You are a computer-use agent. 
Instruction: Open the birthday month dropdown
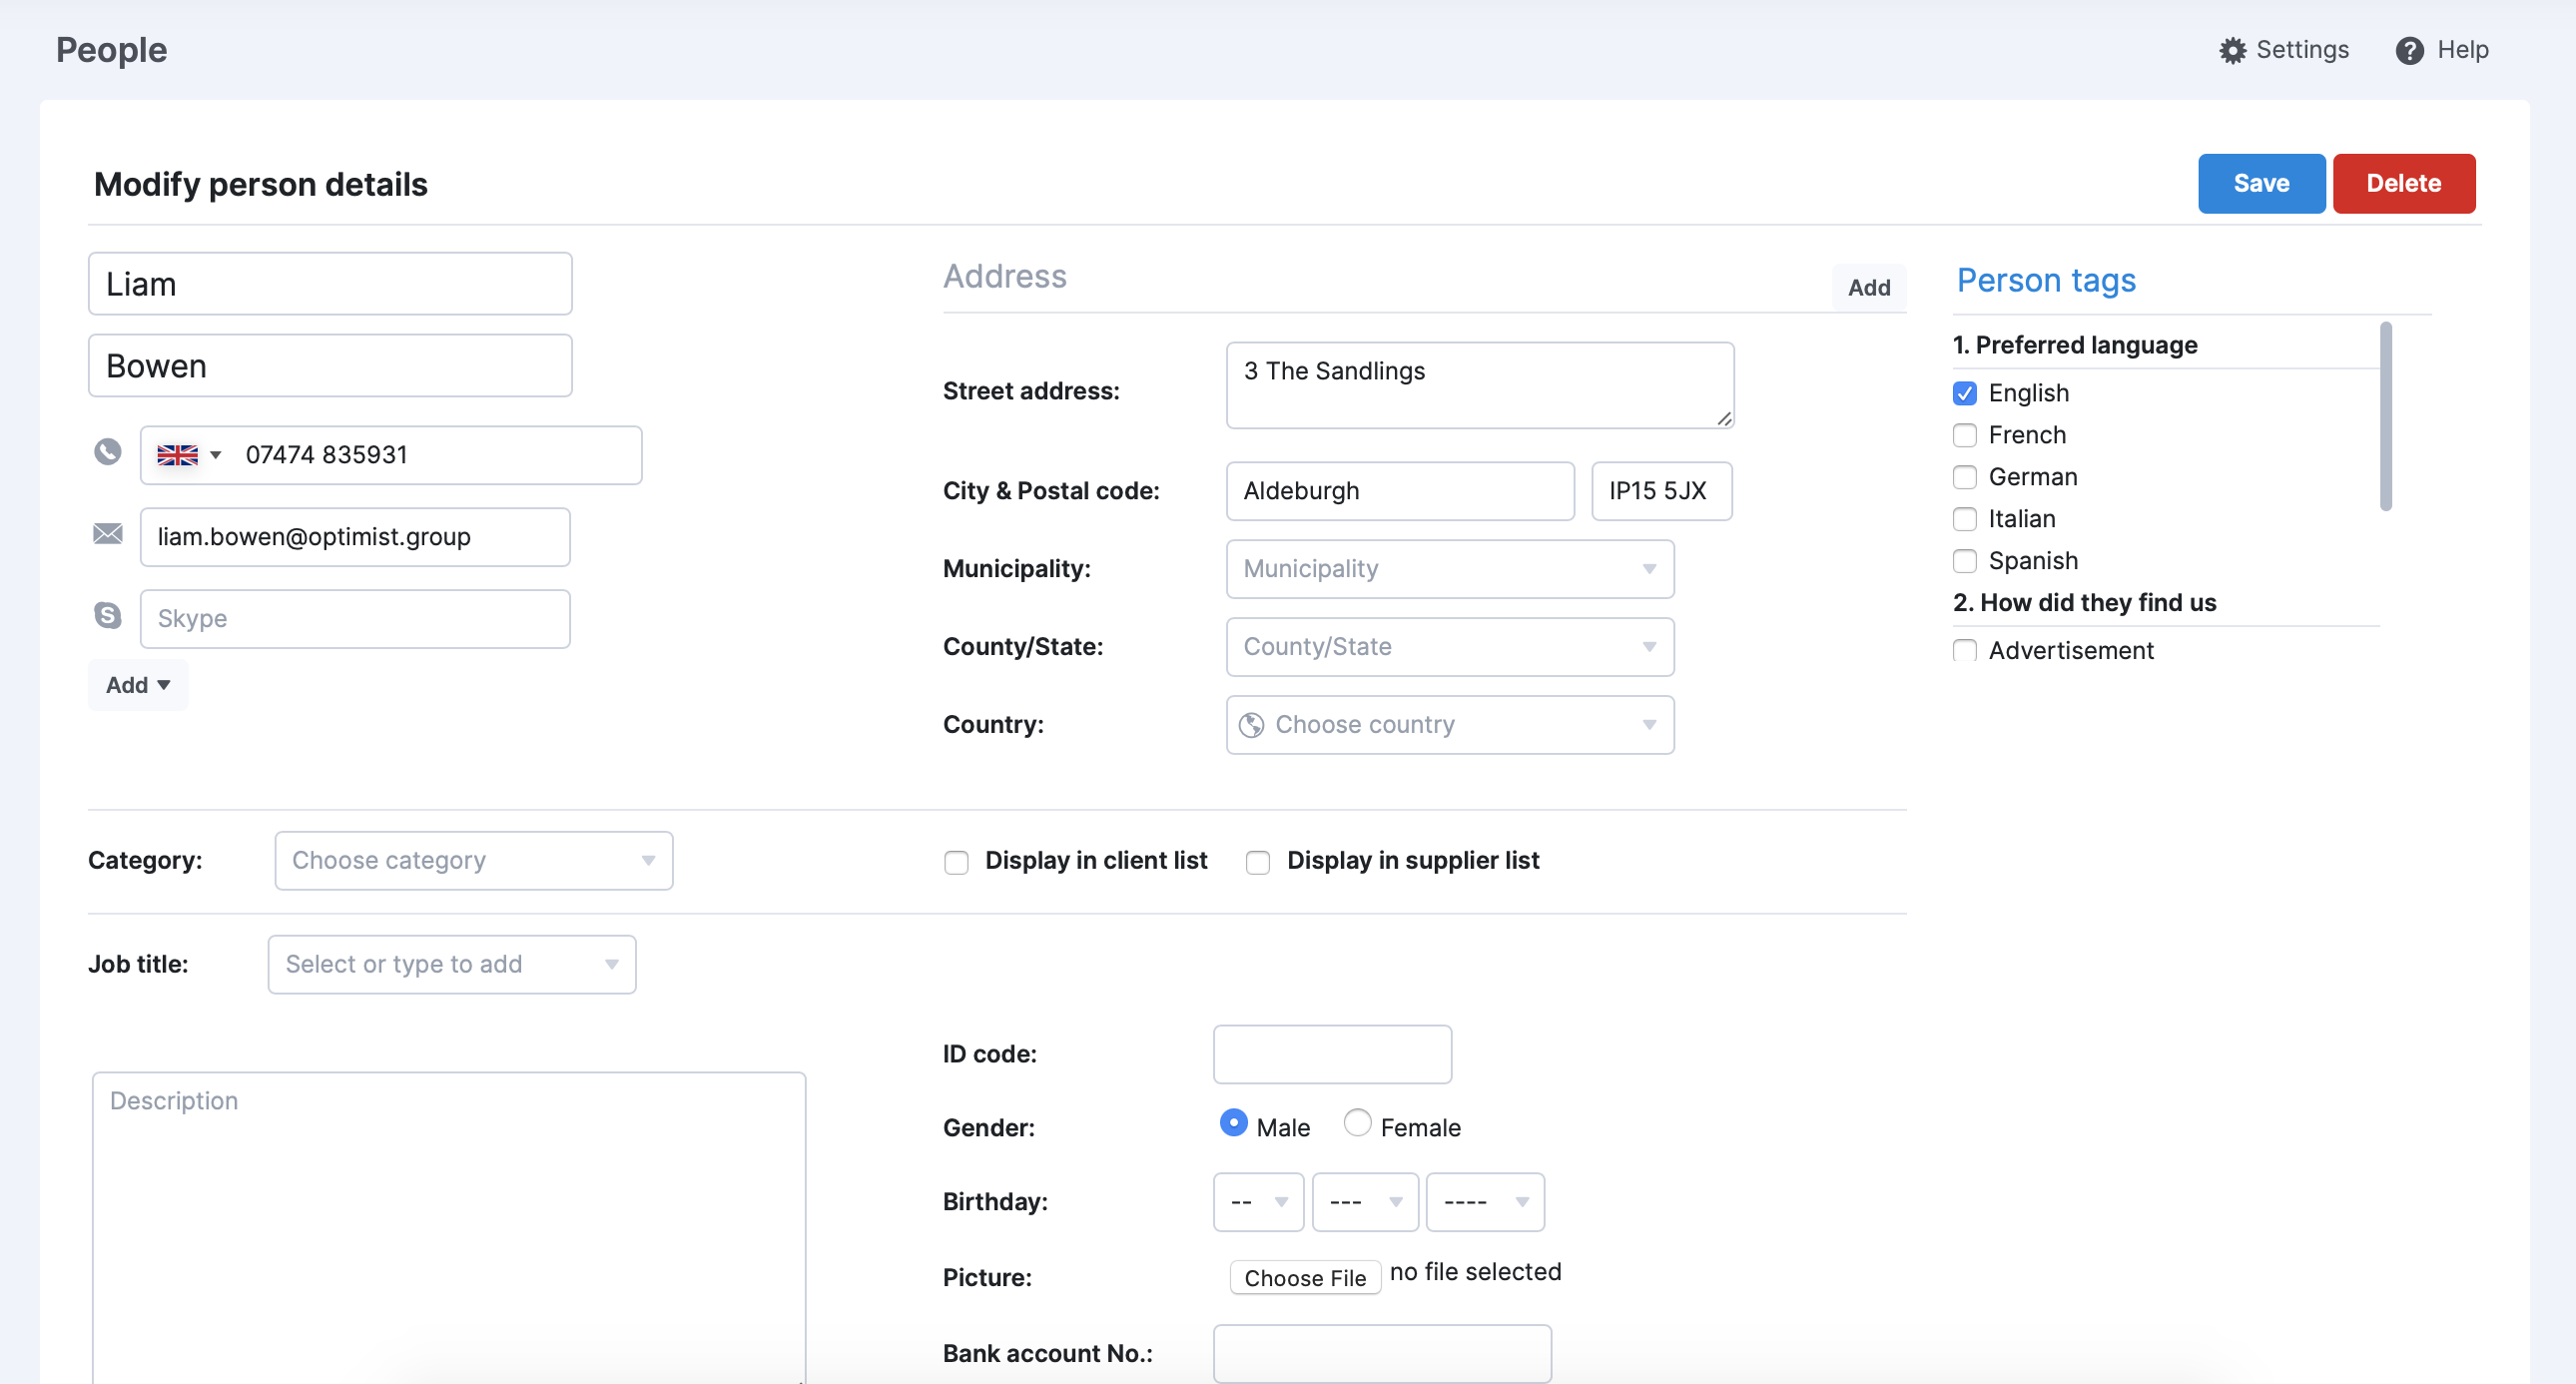pyautogui.click(x=1365, y=1202)
